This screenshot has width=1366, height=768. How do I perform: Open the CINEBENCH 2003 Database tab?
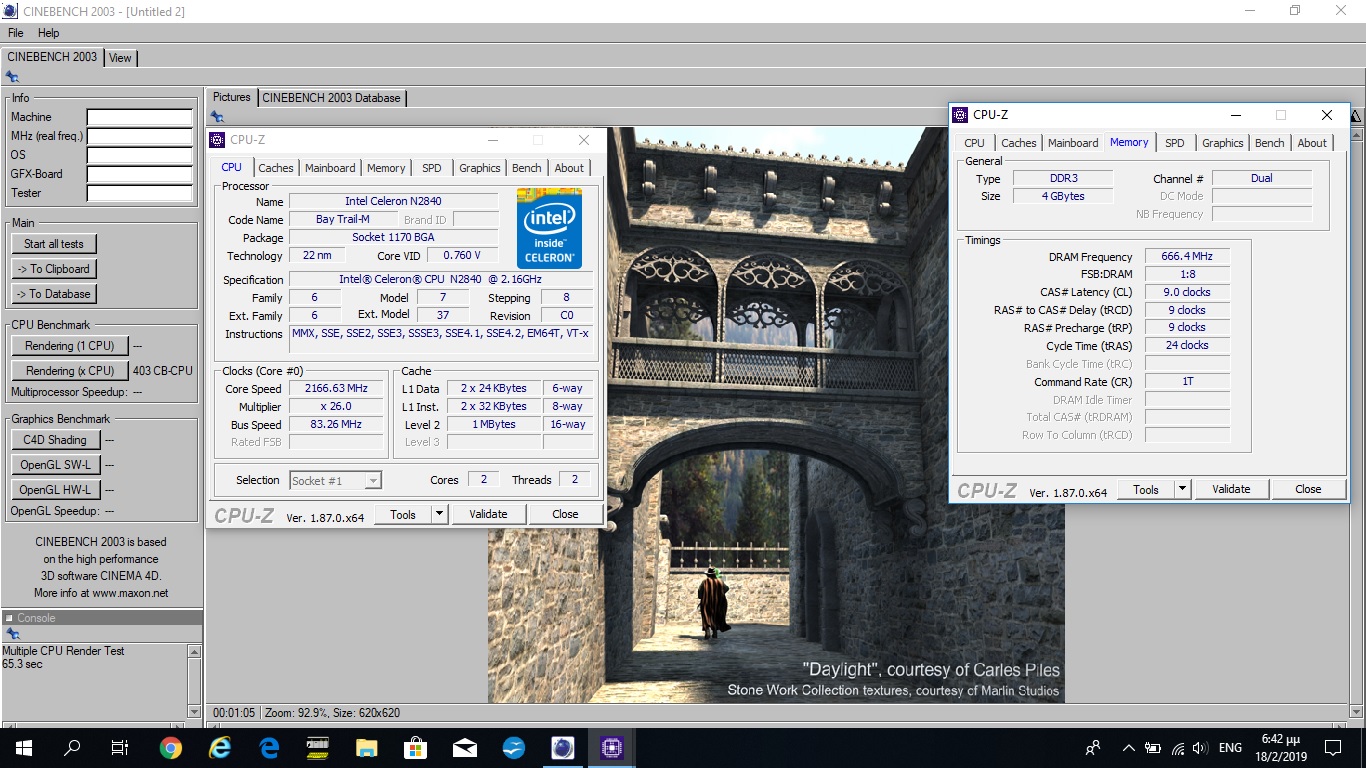[331, 98]
